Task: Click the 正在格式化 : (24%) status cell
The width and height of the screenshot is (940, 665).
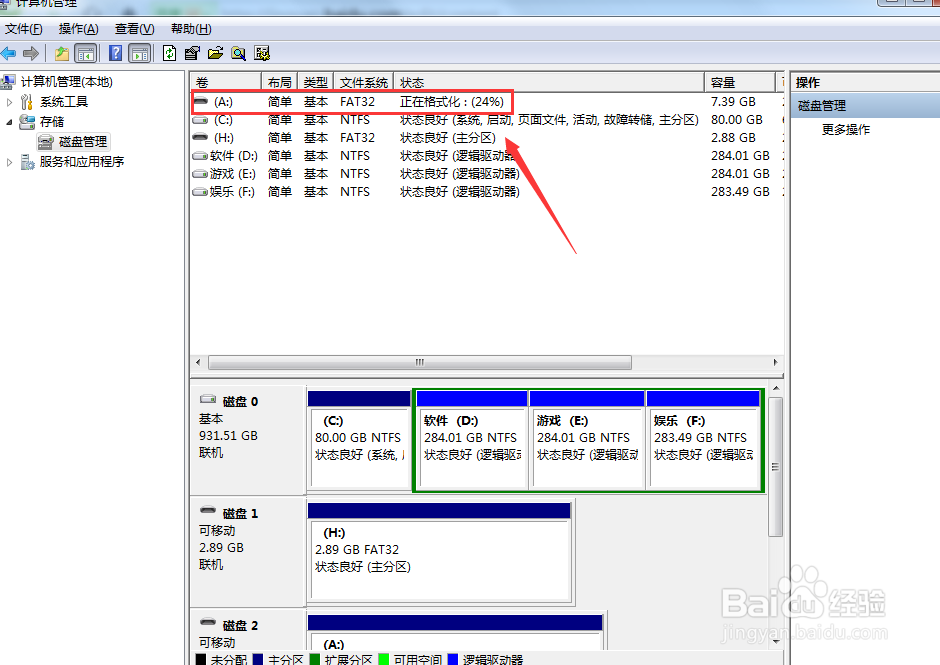Action: pyautogui.click(x=451, y=102)
